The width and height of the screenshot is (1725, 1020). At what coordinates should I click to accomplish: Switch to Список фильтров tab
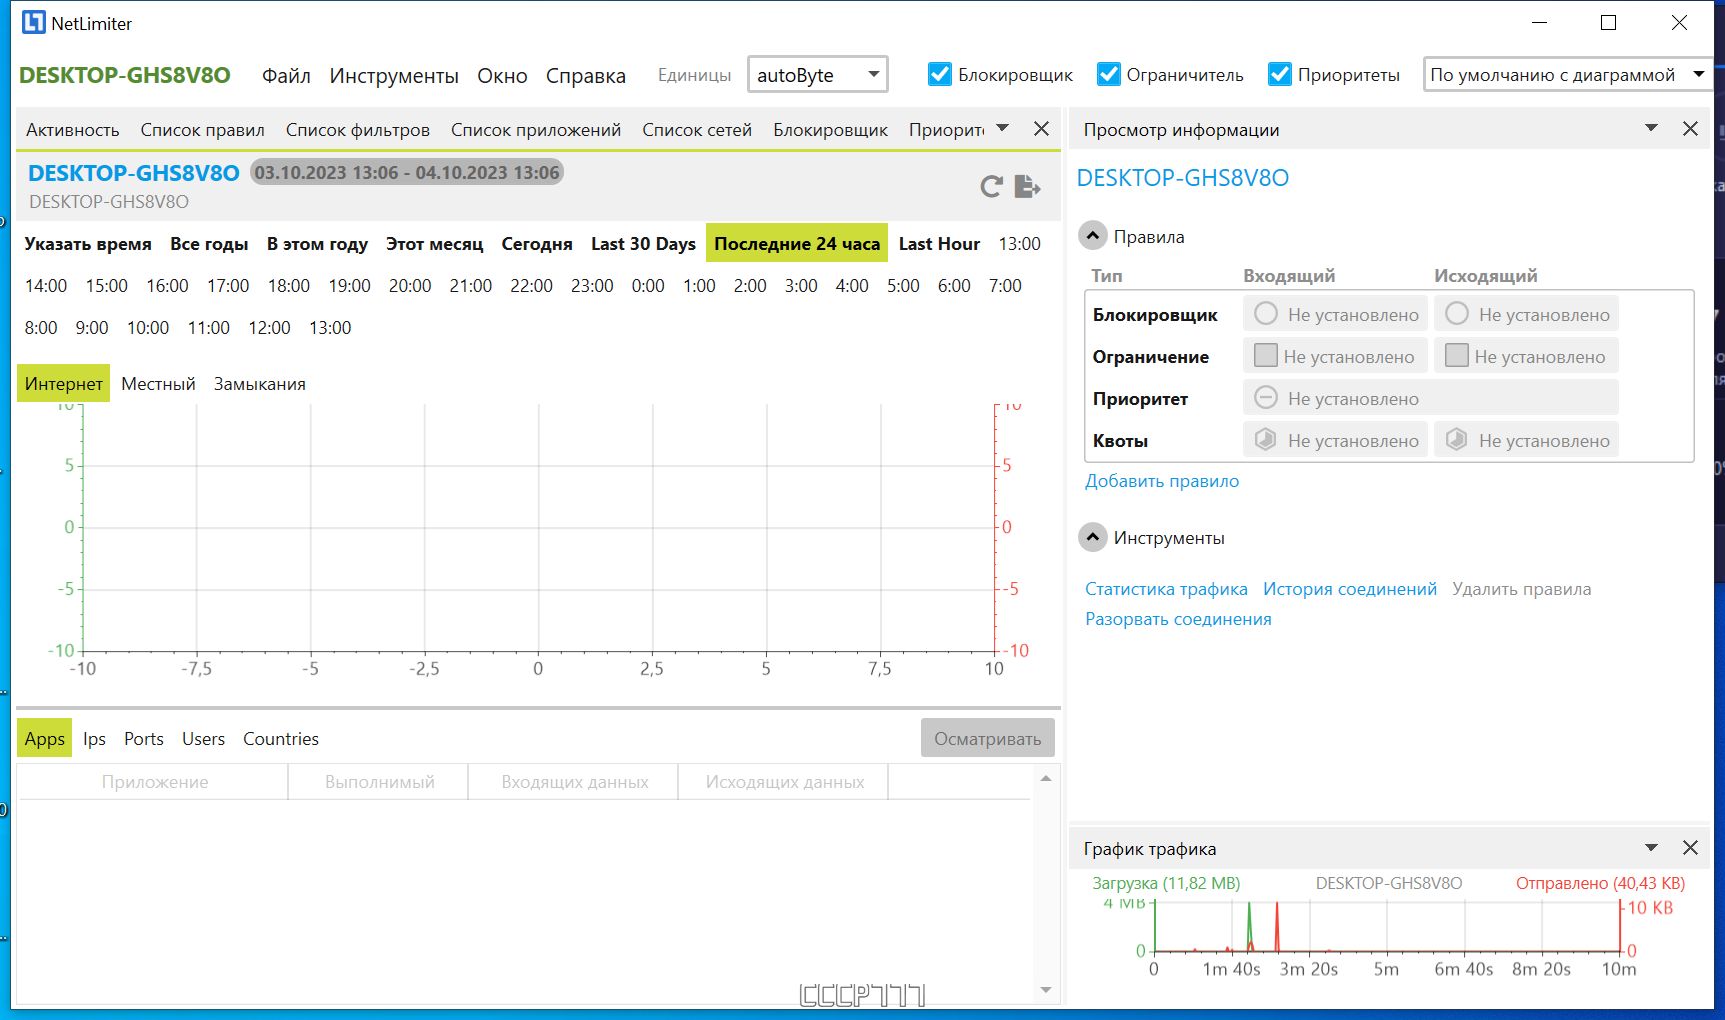[357, 130]
